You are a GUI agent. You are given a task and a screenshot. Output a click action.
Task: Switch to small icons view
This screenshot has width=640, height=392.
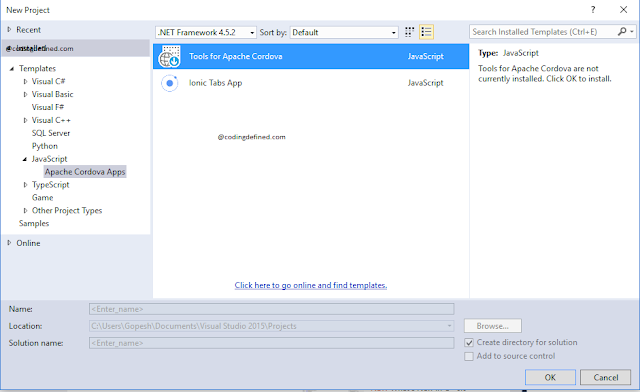coord(409,32)
